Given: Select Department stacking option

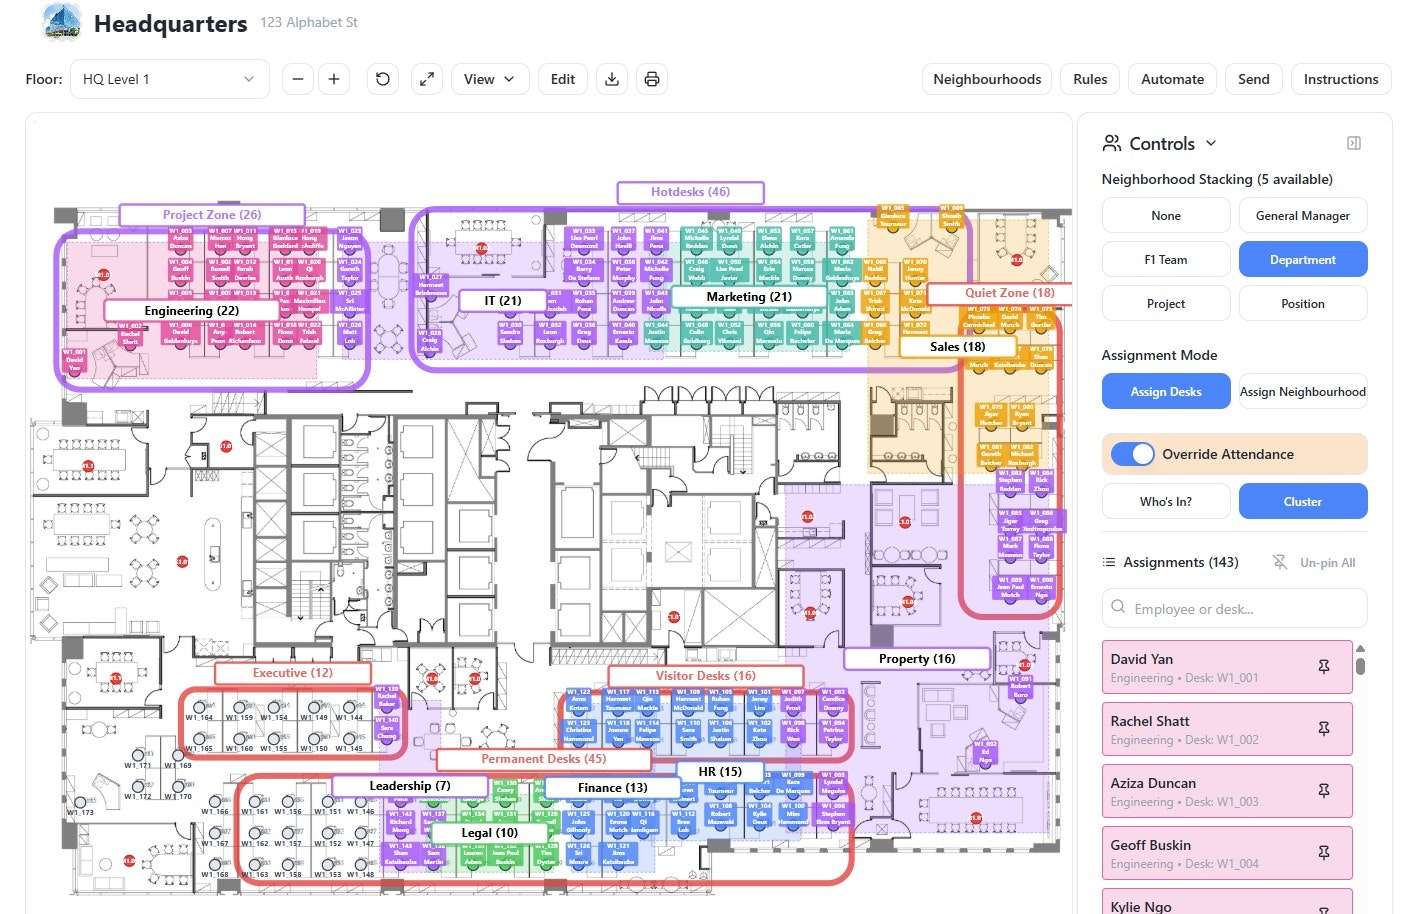Looking at the screenshot, I should (x=1303, y=259).
